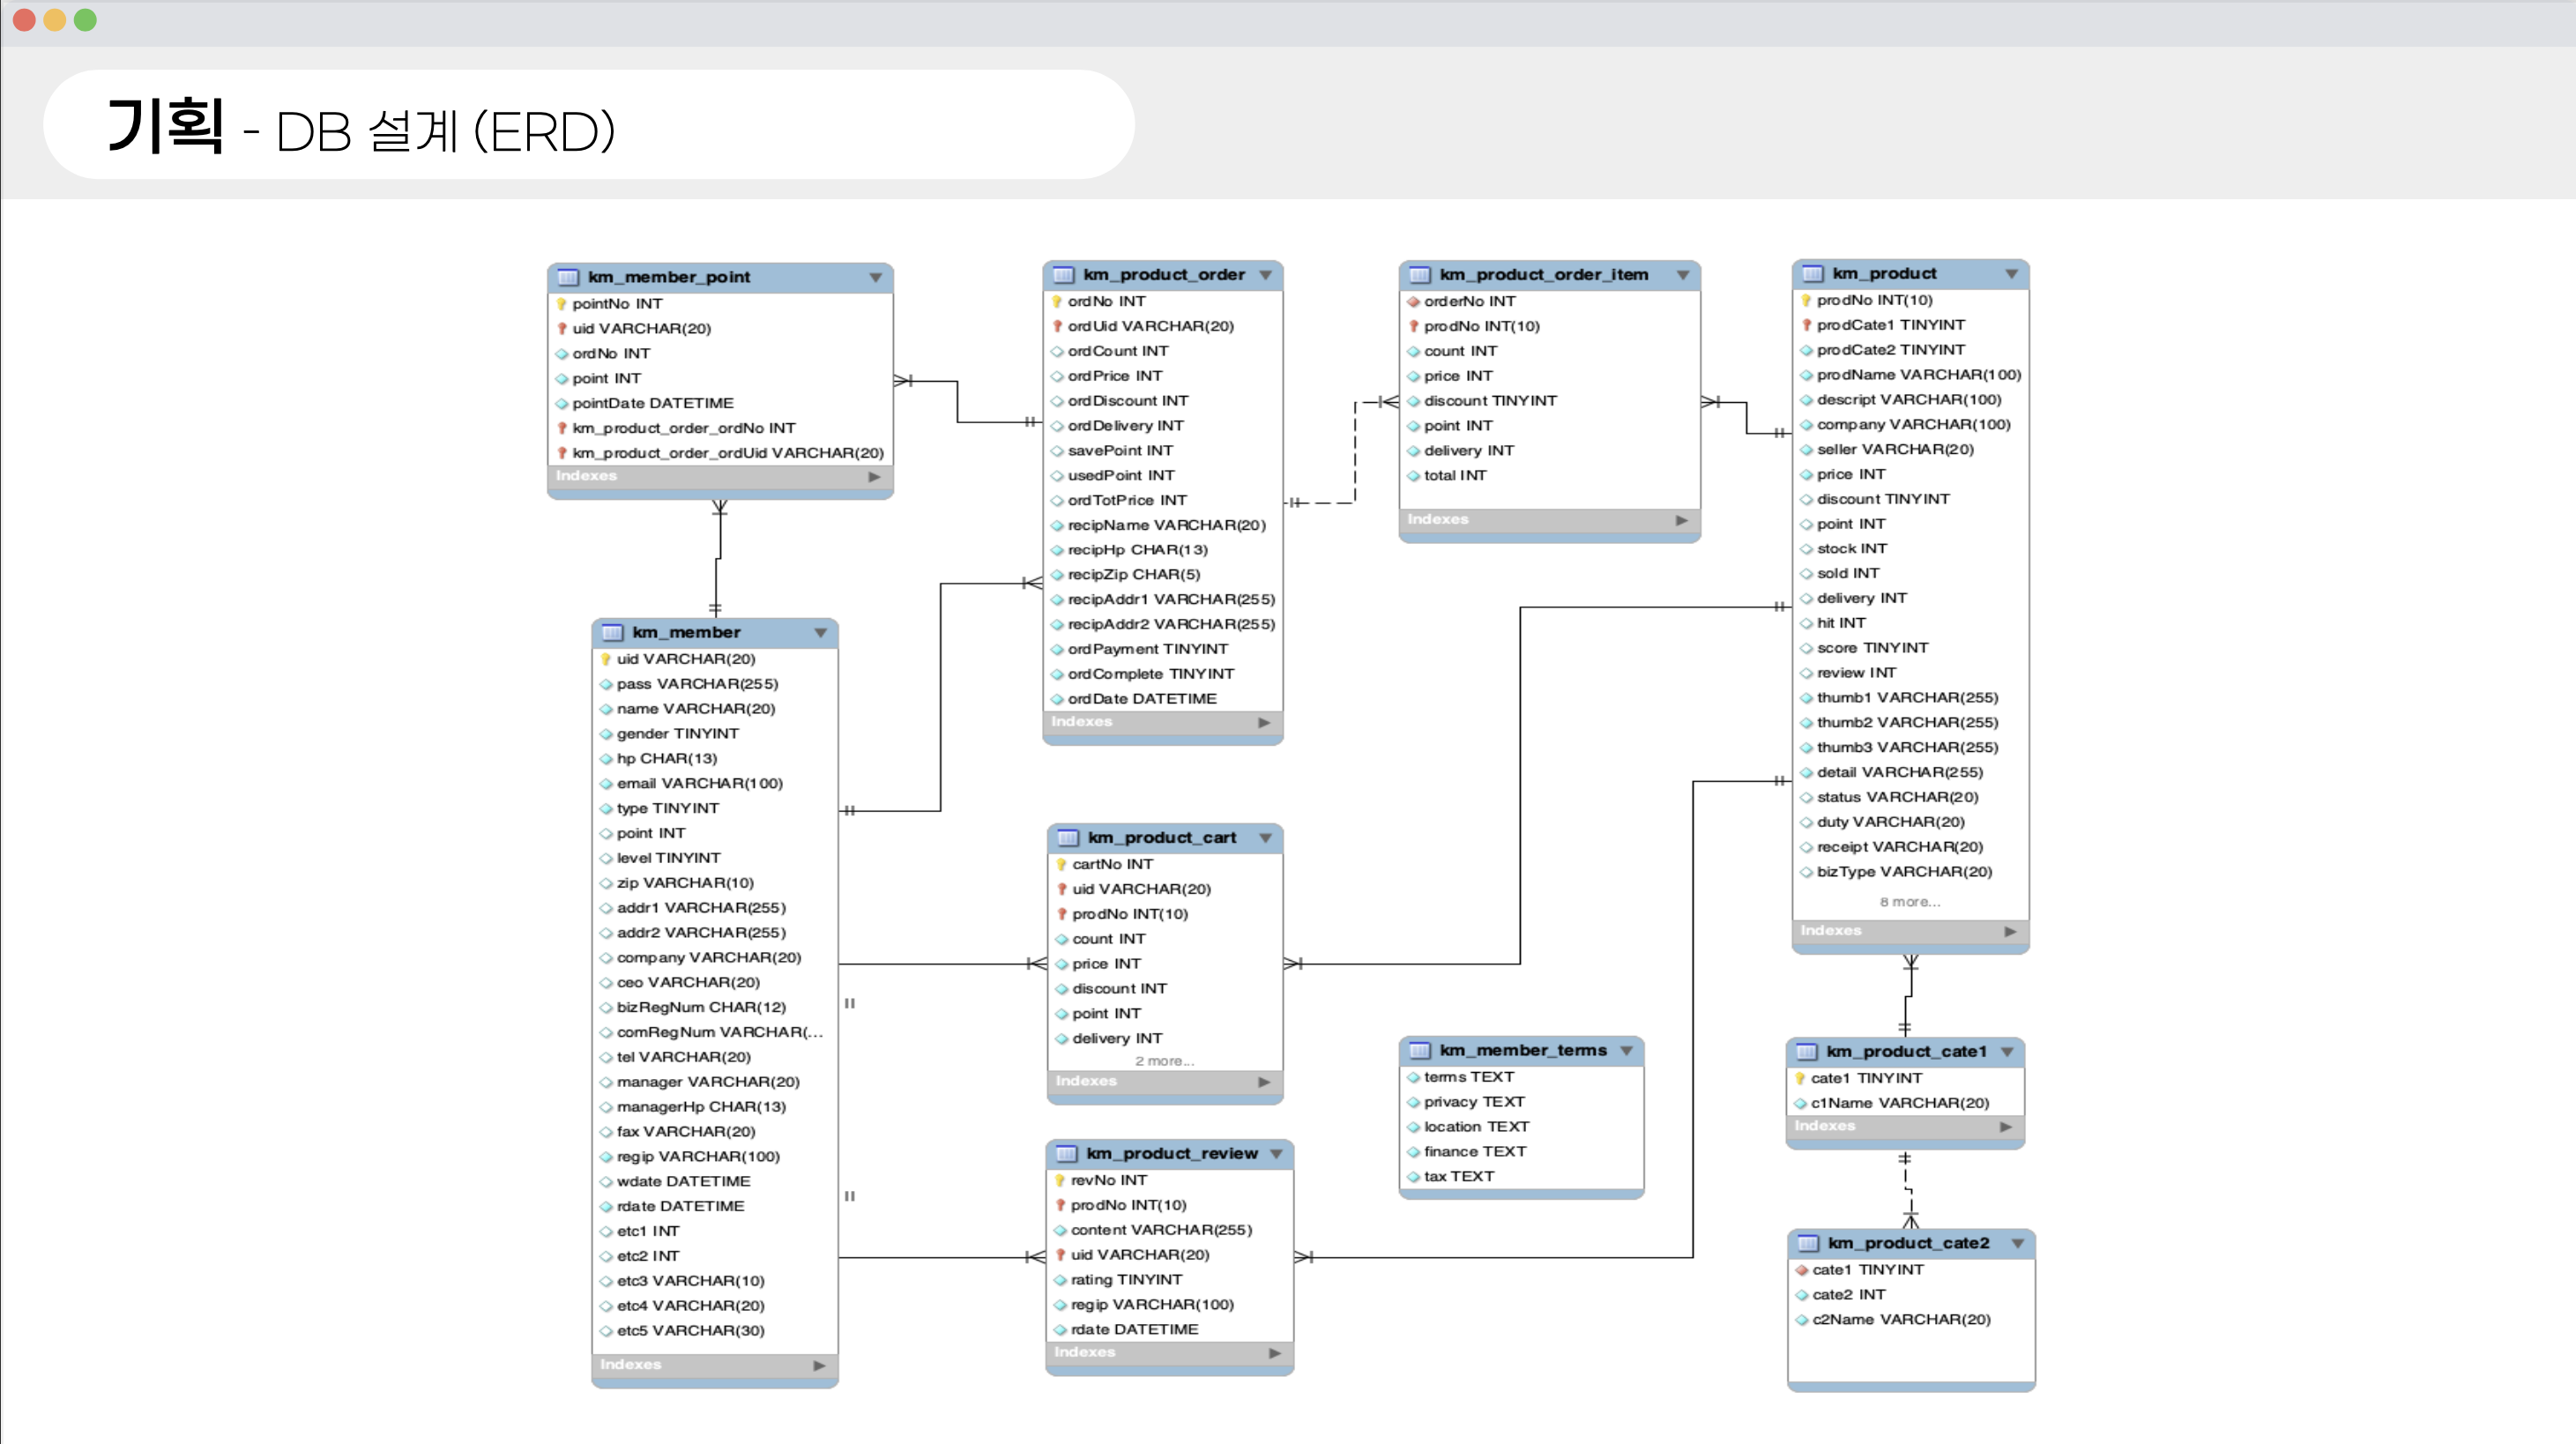Show 2 more columns in km_product_cart
The height and width of the screenshot is (1444, 2576).
click(1164, 1061)
